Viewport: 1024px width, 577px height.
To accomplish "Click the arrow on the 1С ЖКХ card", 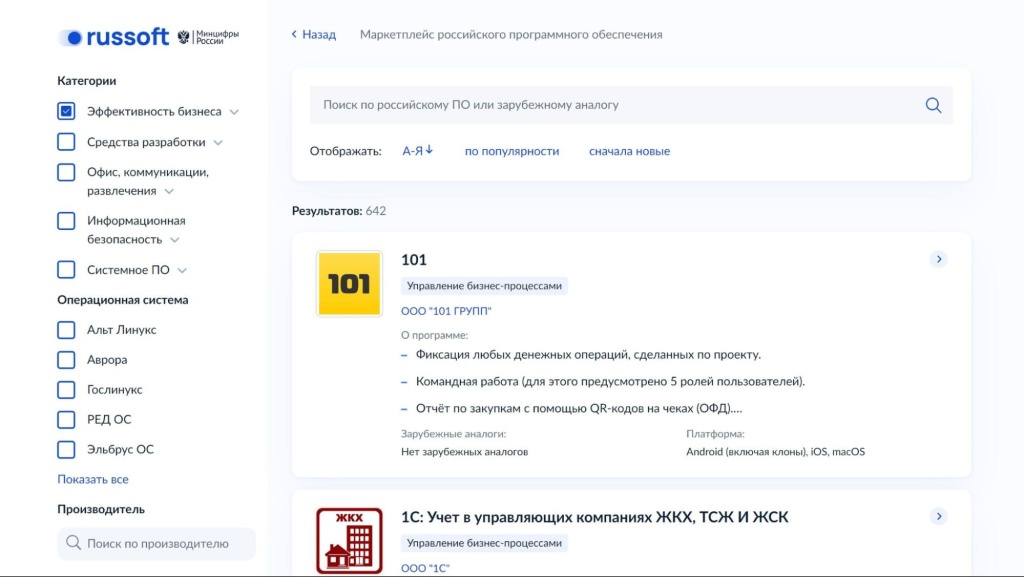I will click(x=938, y=516).
